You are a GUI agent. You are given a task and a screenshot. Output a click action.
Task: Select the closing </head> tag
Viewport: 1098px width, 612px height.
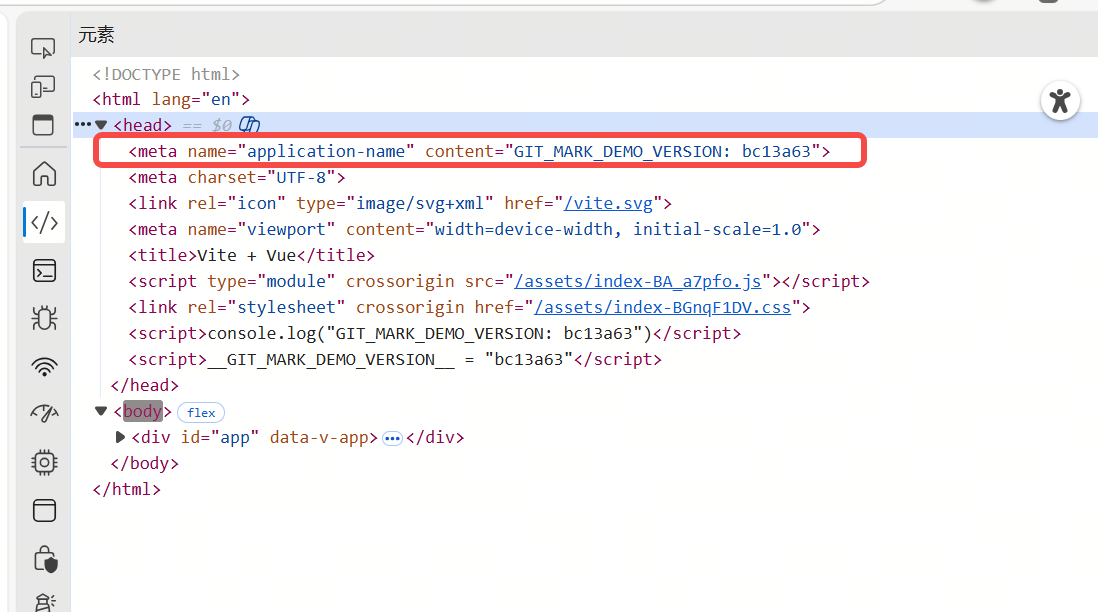pyautogui.click(x=144, y=386)
